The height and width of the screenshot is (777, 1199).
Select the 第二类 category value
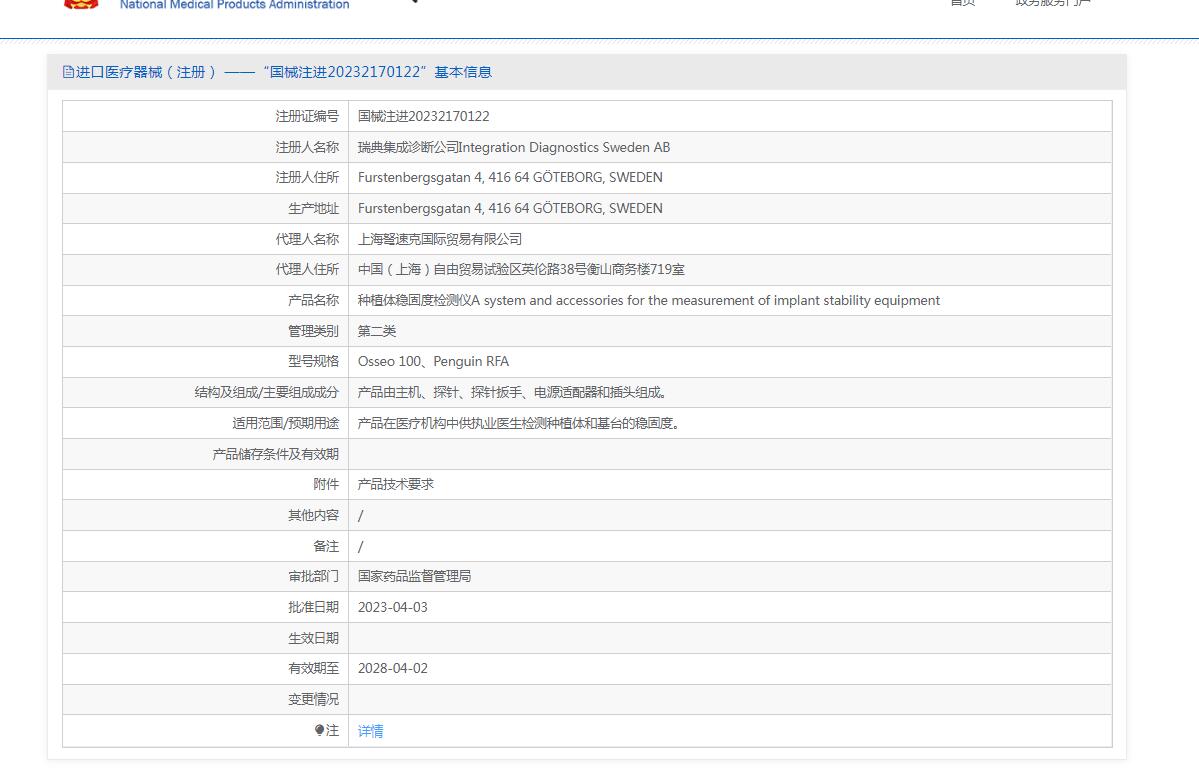(377, 330)
